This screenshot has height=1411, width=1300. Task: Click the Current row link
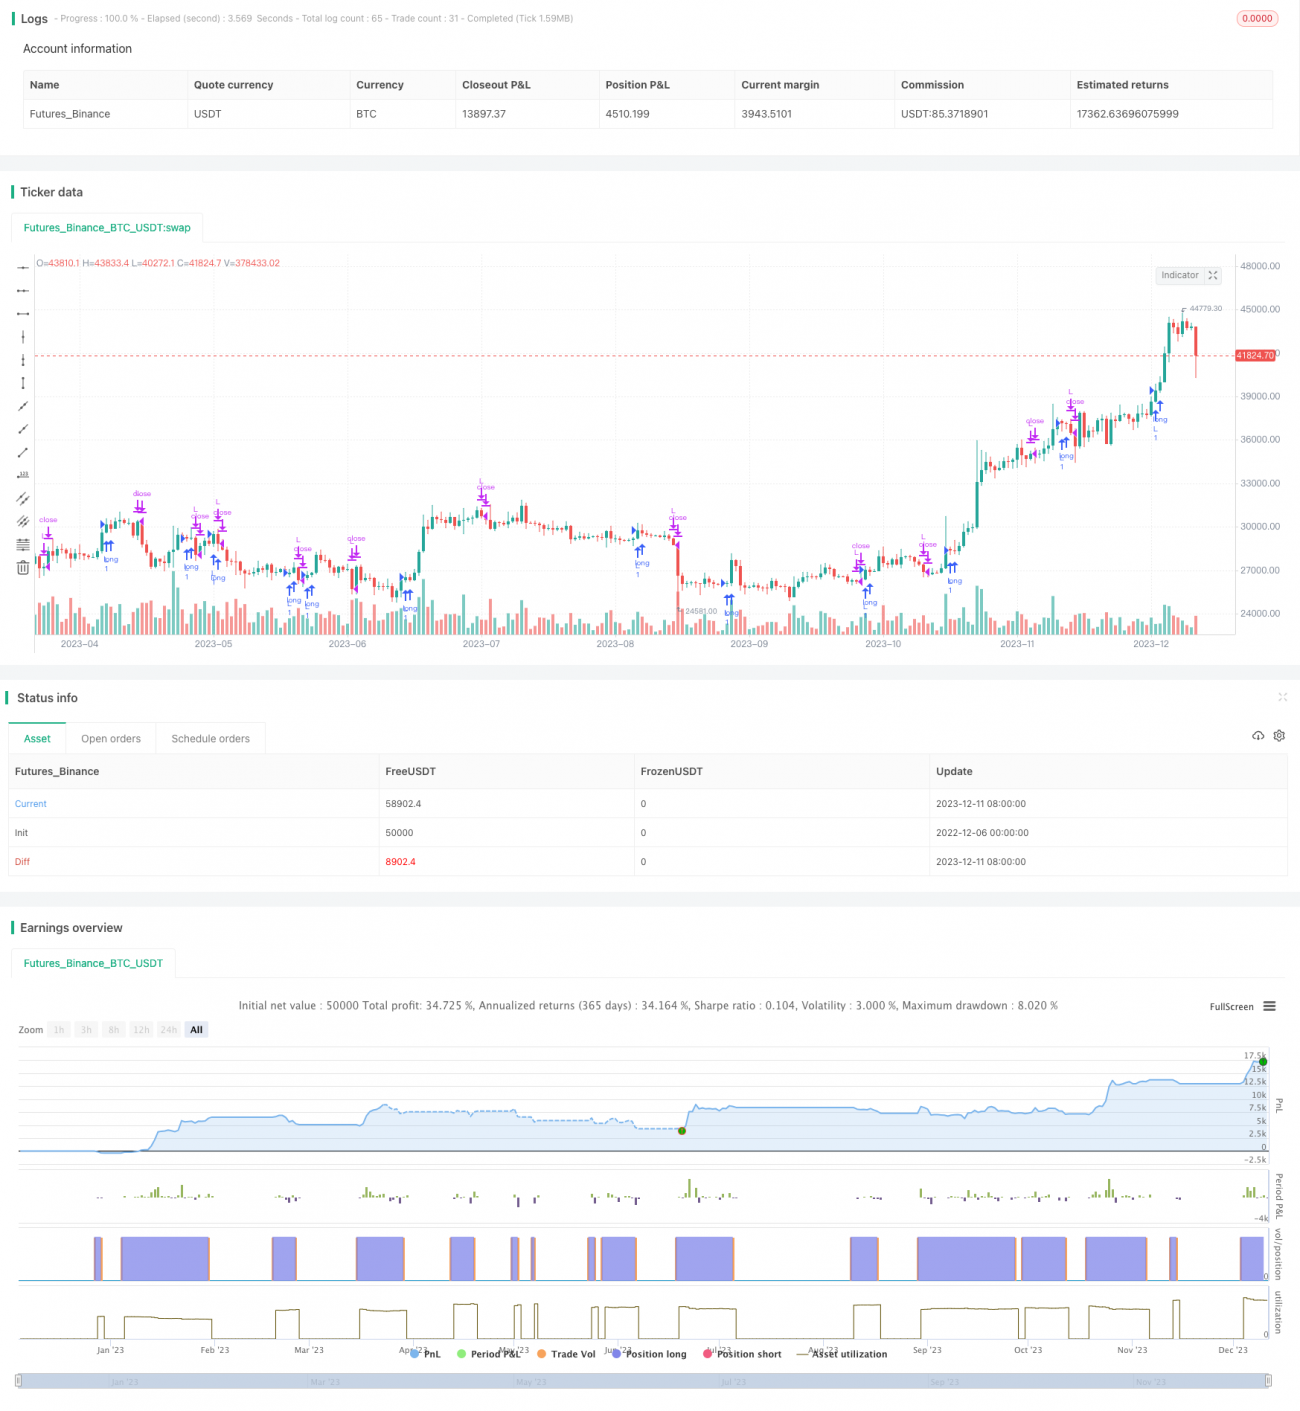pyautogui.click(x=31, y=804)
